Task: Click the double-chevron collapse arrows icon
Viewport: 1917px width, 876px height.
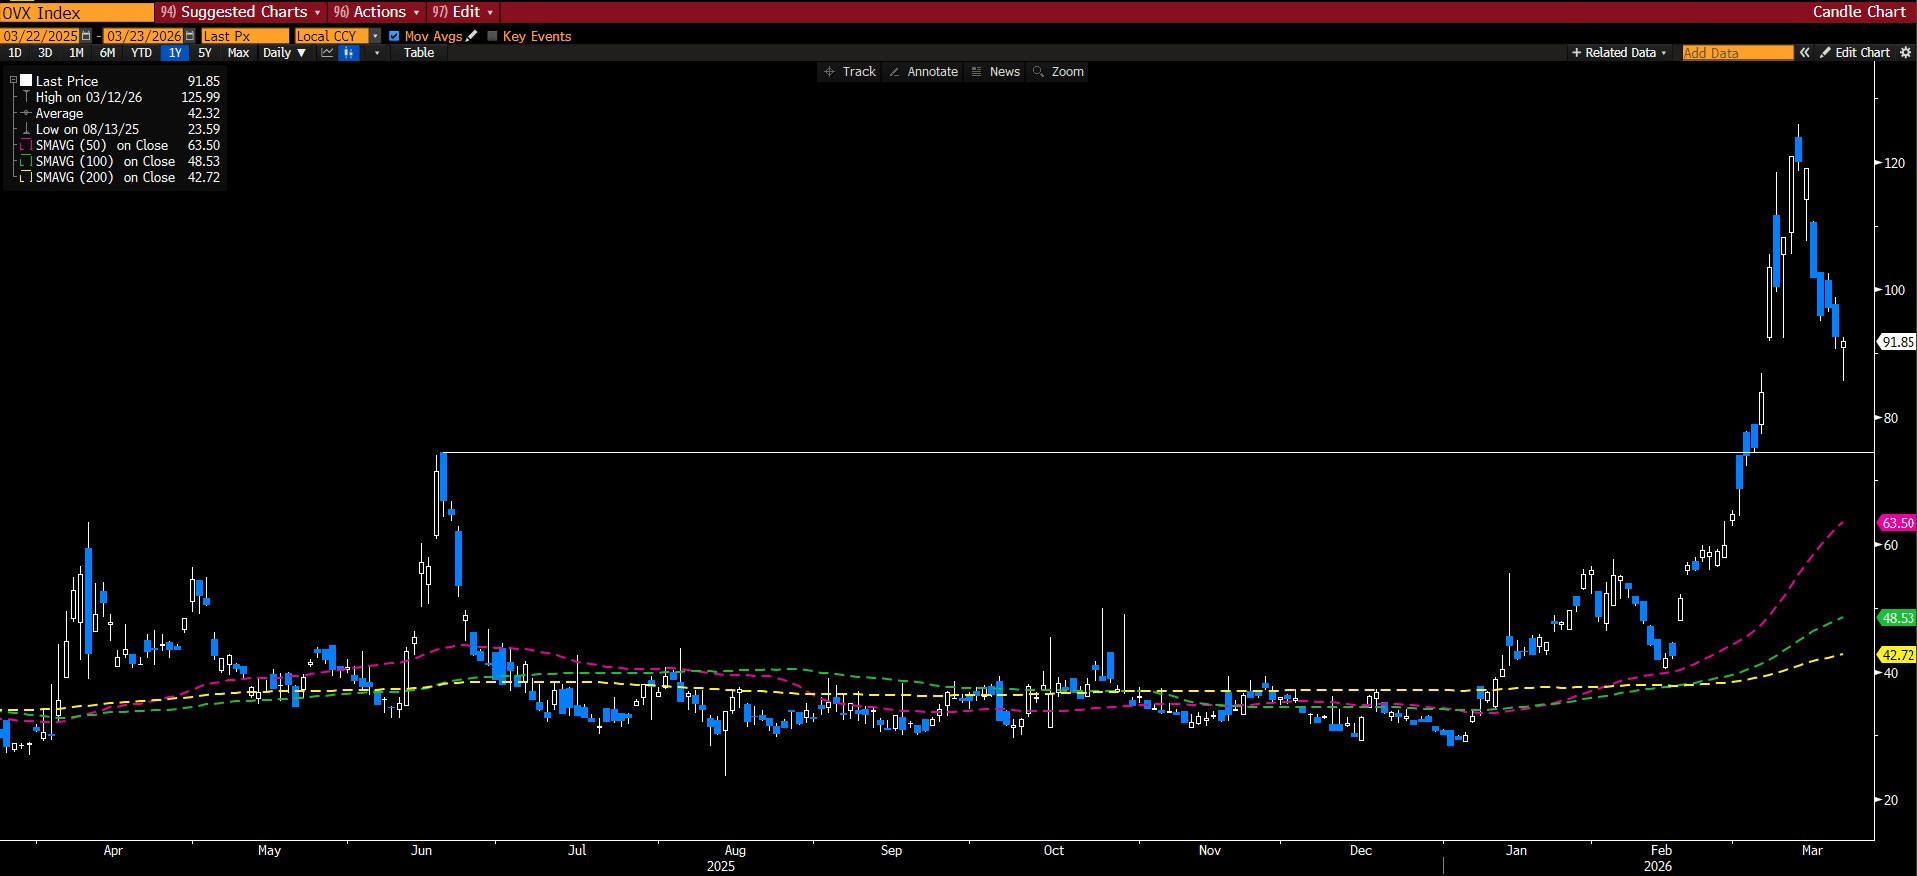Action: pyautogui.click(x=1805, y=53)
